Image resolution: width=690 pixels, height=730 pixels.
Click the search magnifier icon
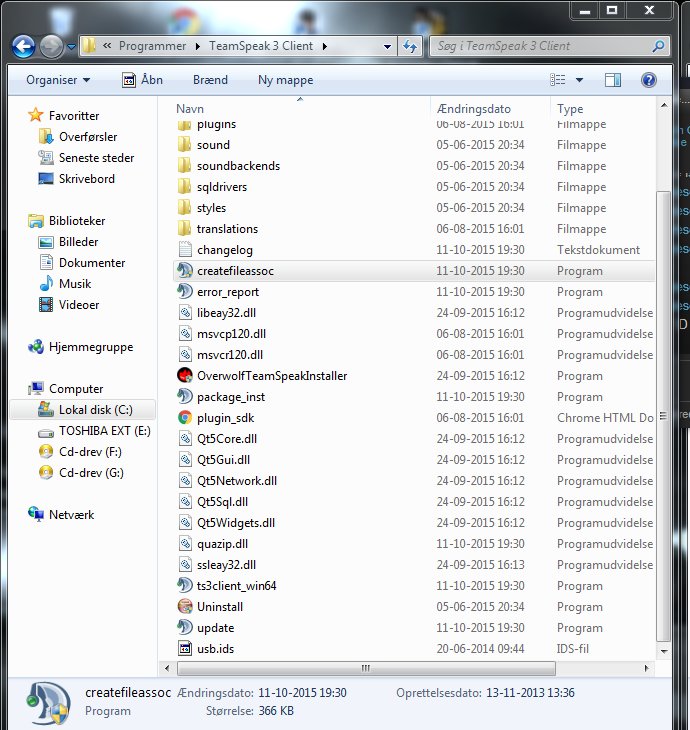(x=658, y=46)
